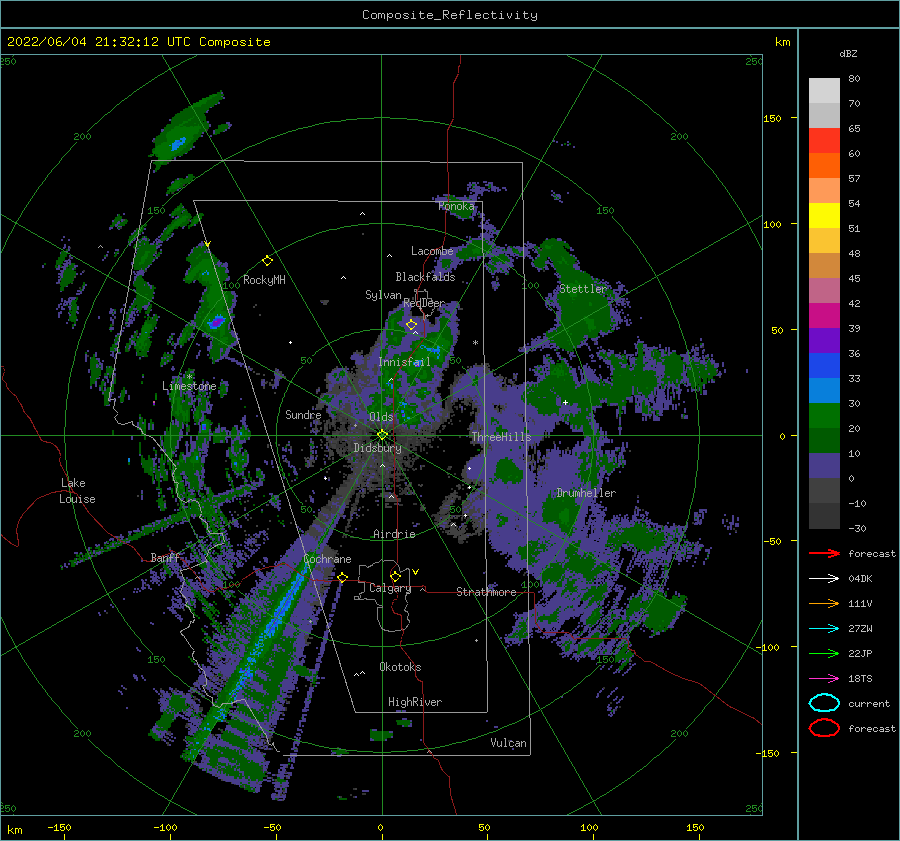900x841 pixels.
Task: Click the 04DK legend label
Action: point(860,579)
